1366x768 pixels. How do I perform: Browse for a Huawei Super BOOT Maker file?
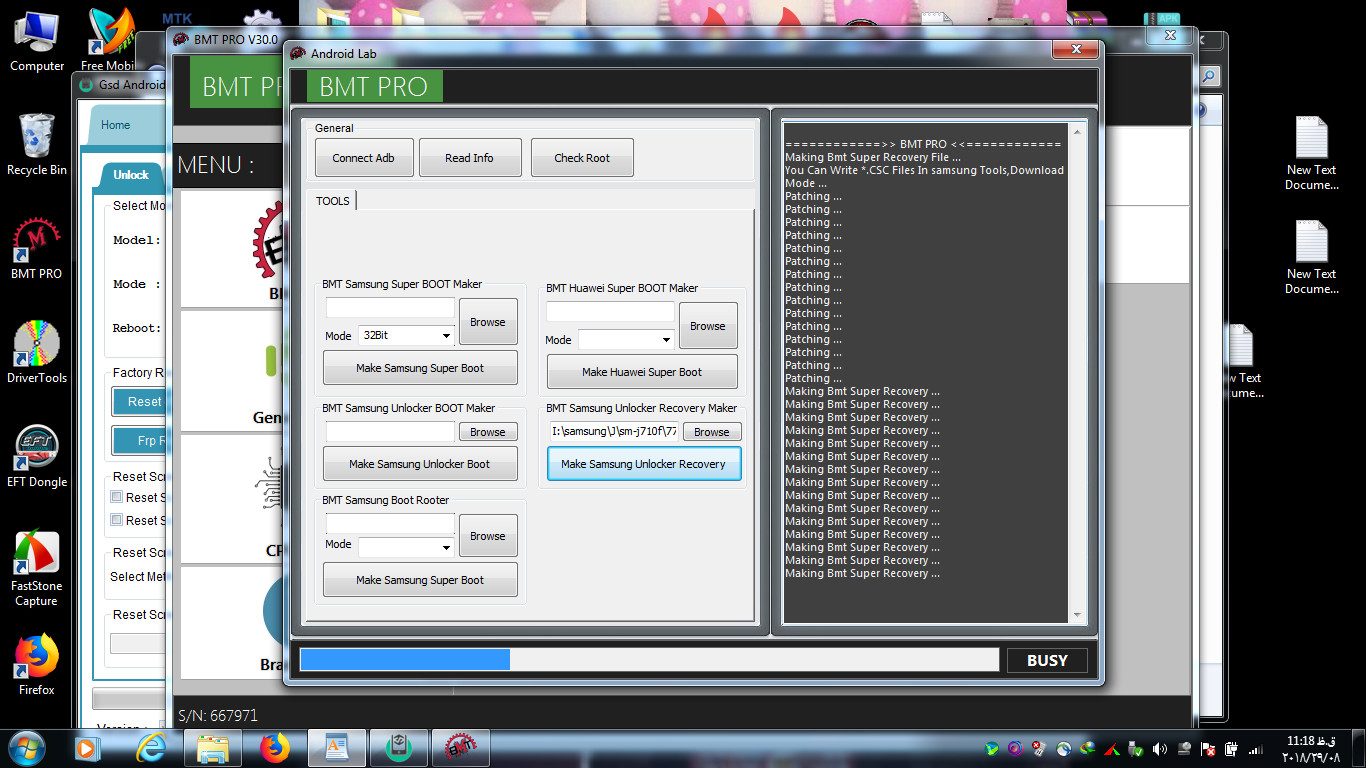coord(708,326)
